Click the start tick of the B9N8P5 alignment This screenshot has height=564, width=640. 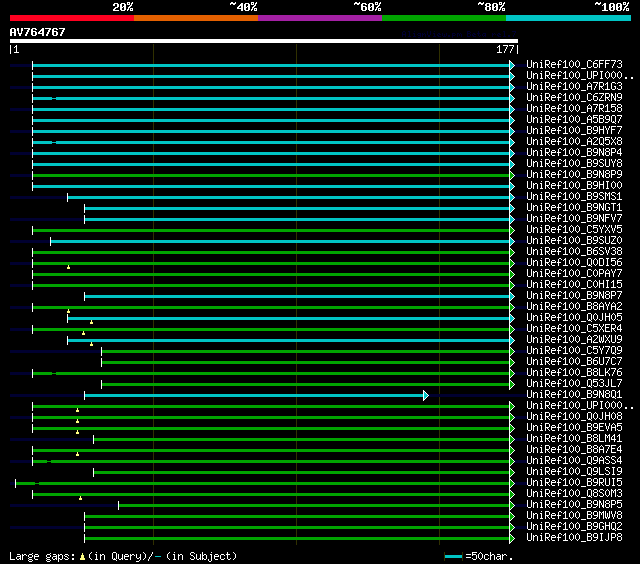click(118, 506)
